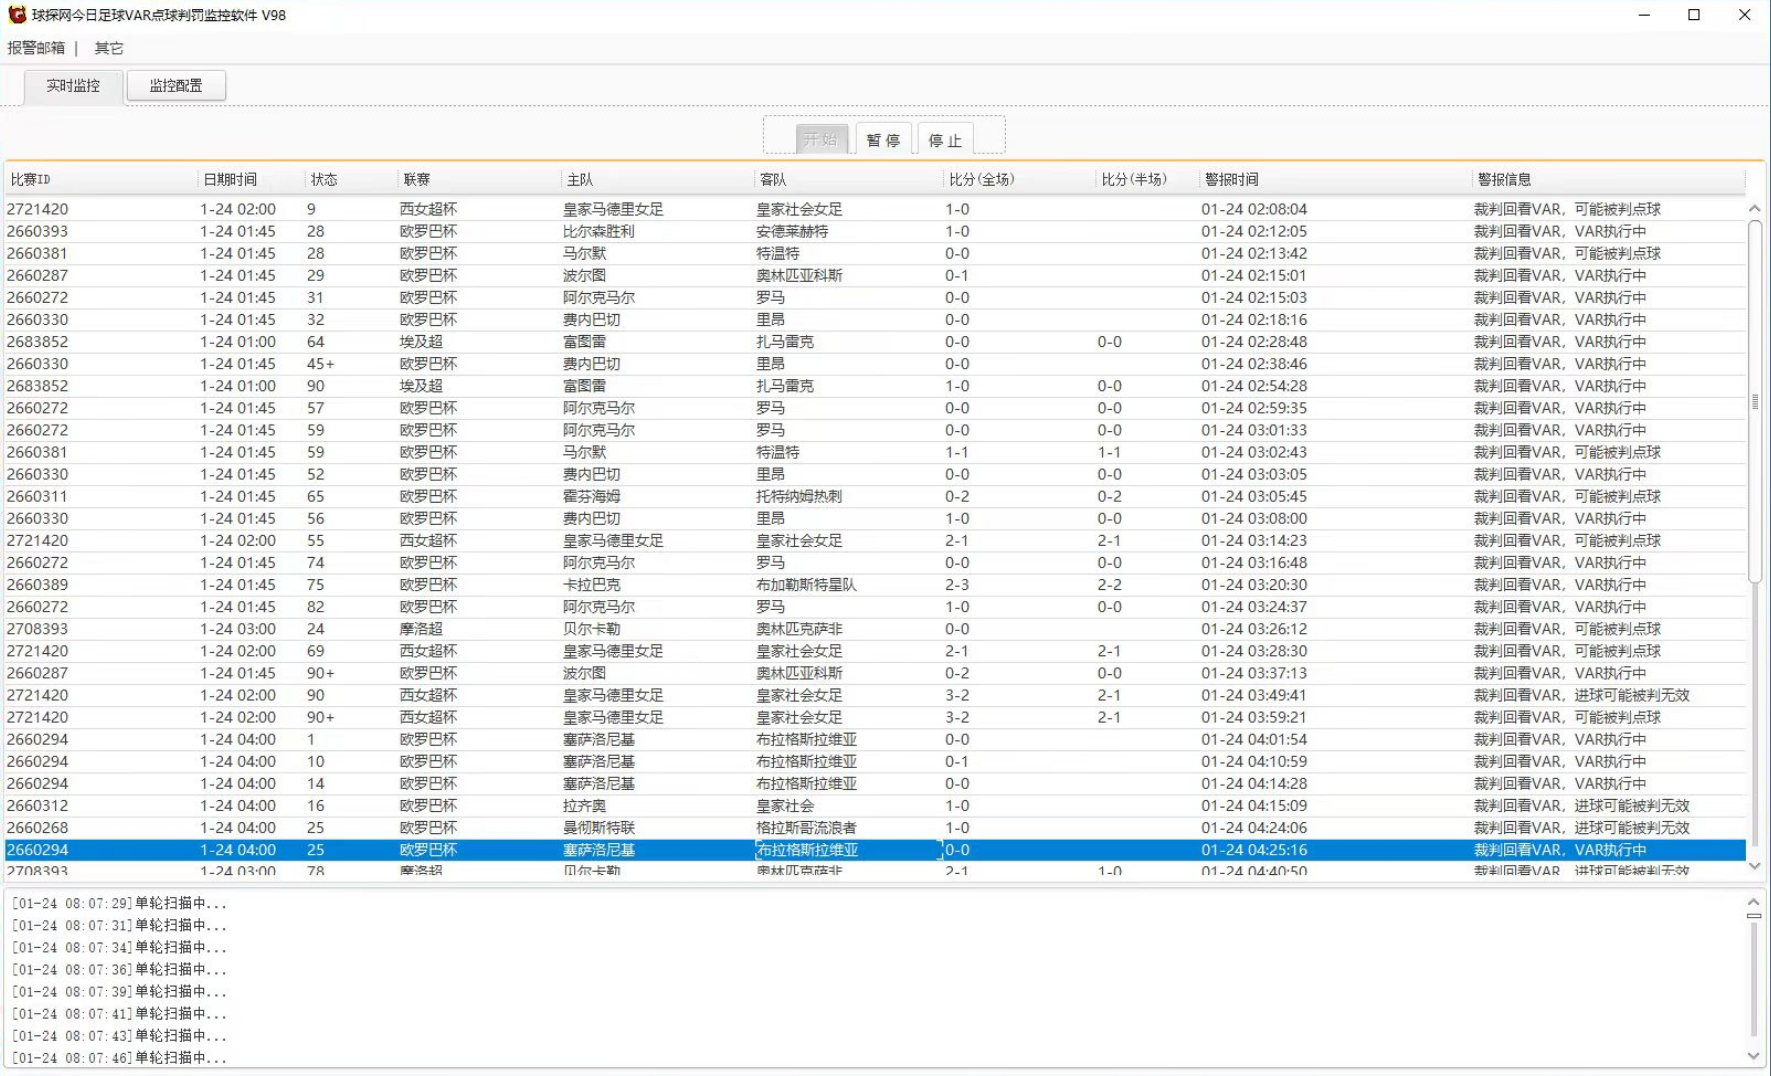Click alert info in 04:15:09 row
The height and width of the screenshot is (1076, 1771).
1581,806
